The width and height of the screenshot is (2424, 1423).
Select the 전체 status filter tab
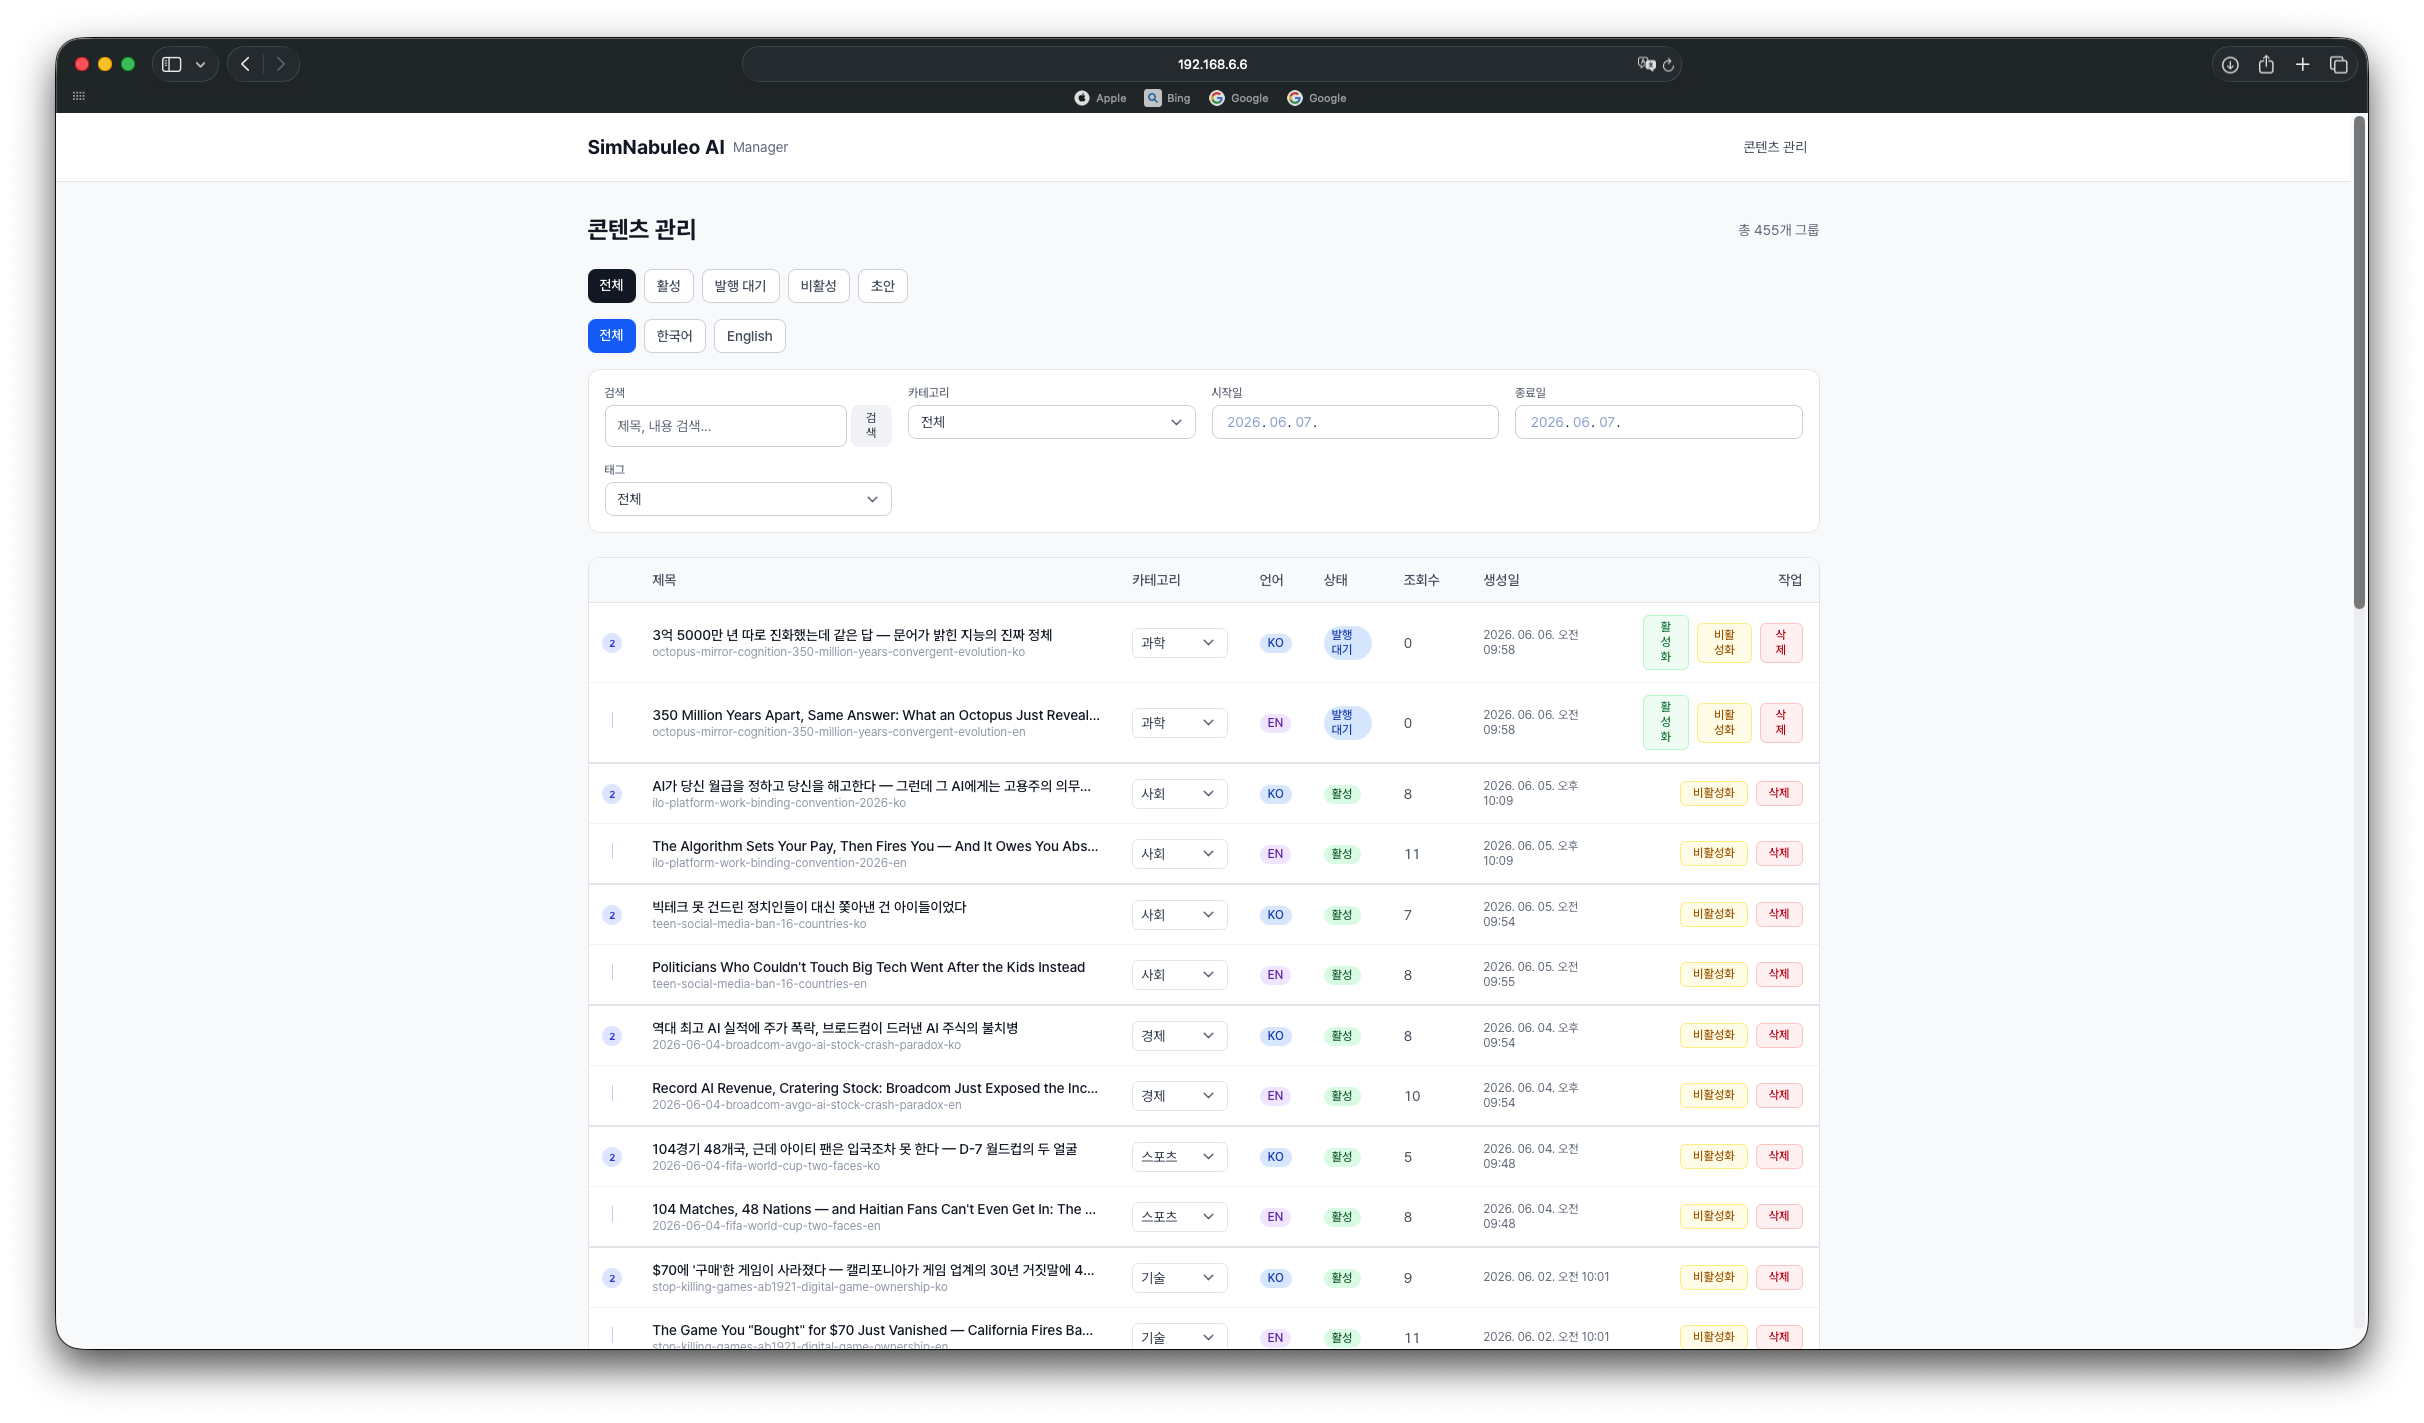pos(611,286)
